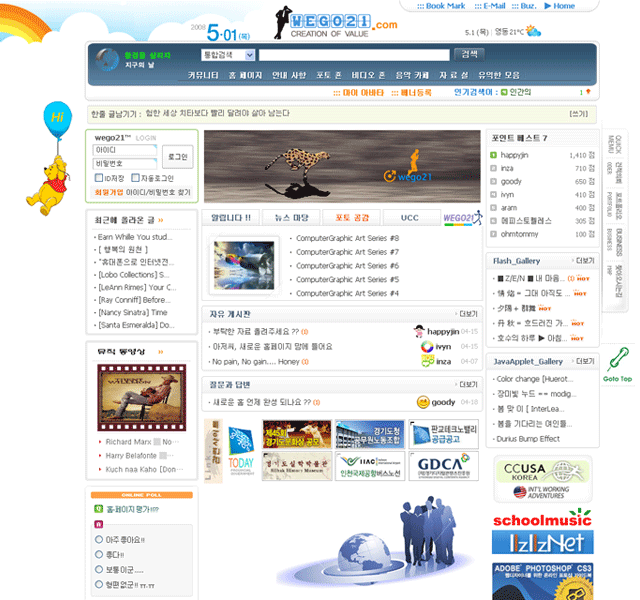Screen dimensions: 640x600
Task: Expand 더보기 in the Flash_Gallery panel
Action: pyautogui.click(x=585, y=260)
